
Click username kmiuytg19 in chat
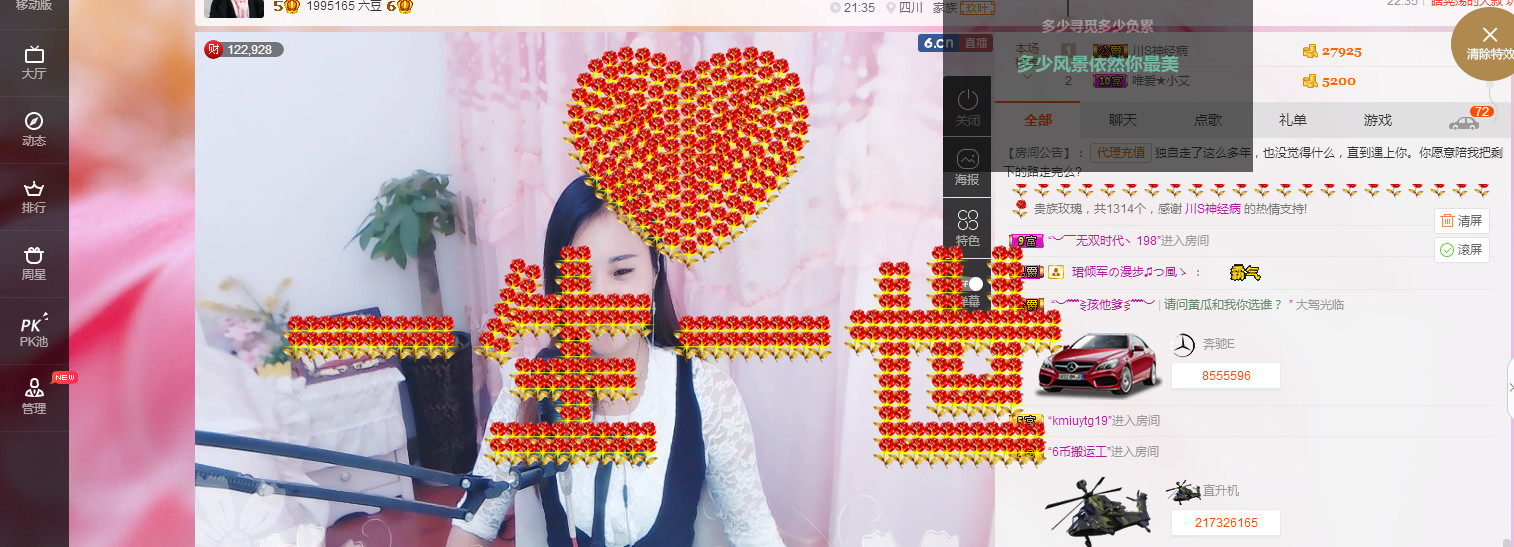tap(1078, 421)
